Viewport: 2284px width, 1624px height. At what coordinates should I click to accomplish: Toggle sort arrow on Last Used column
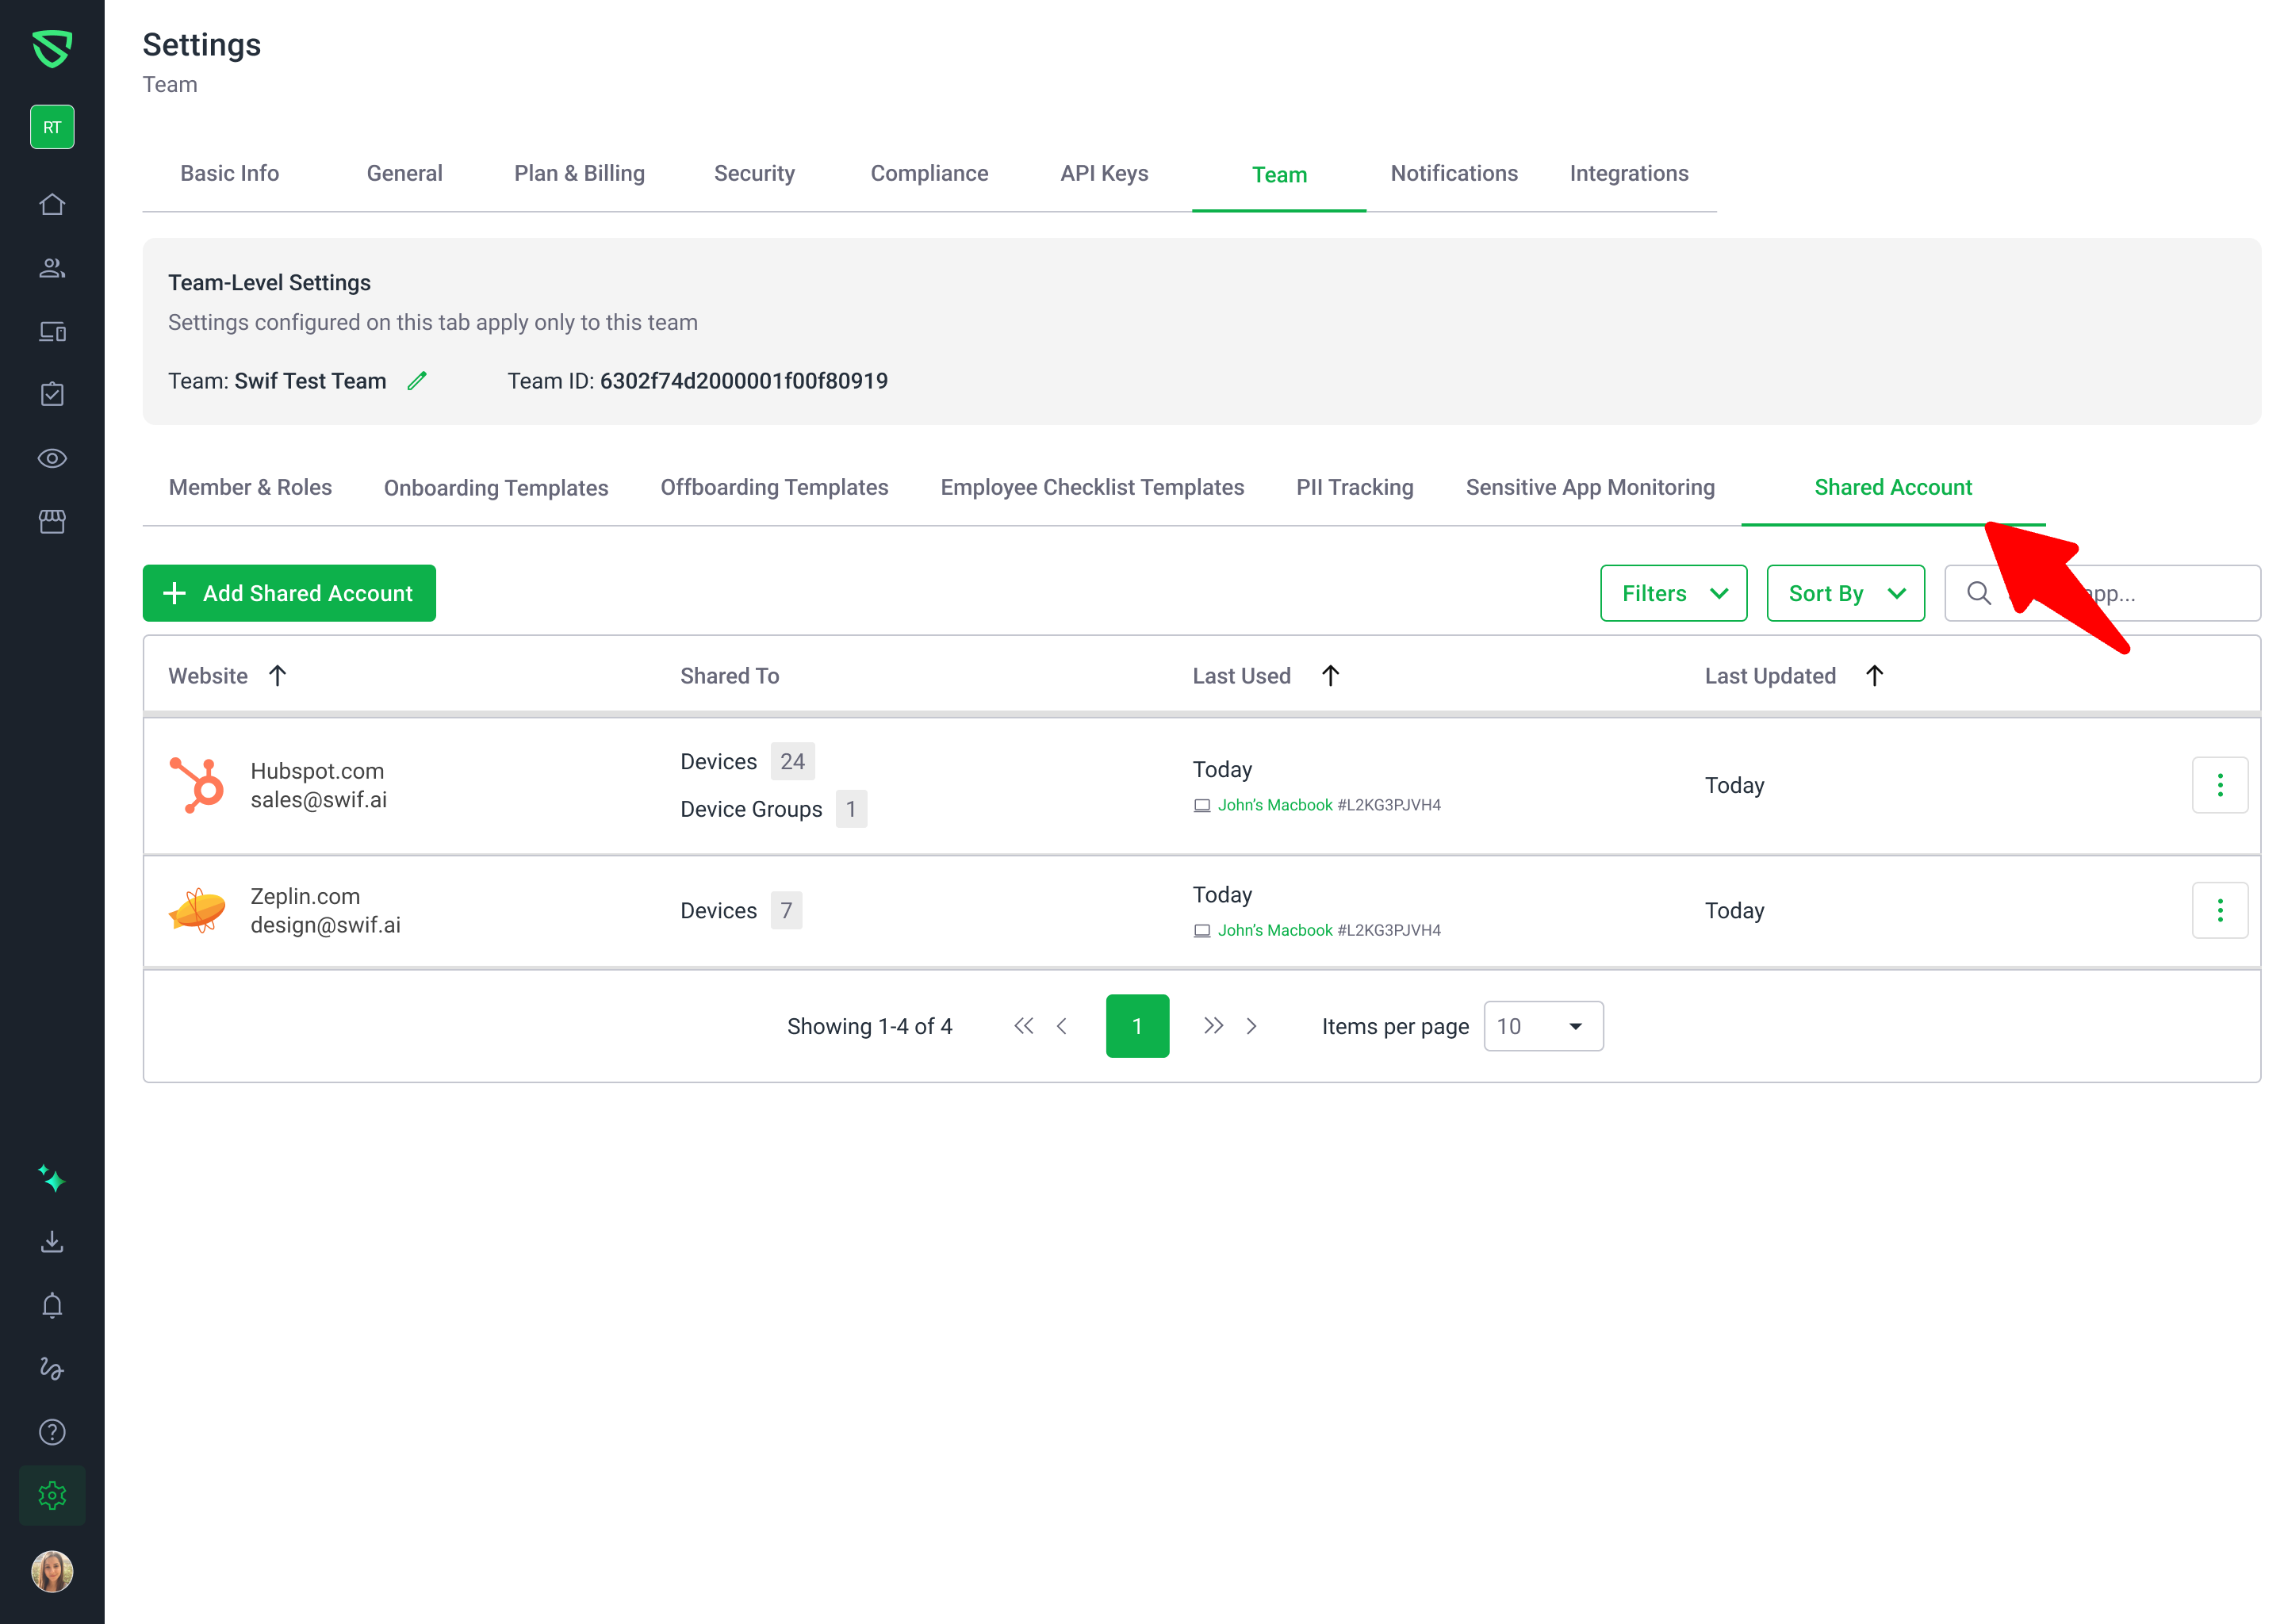1330,676
